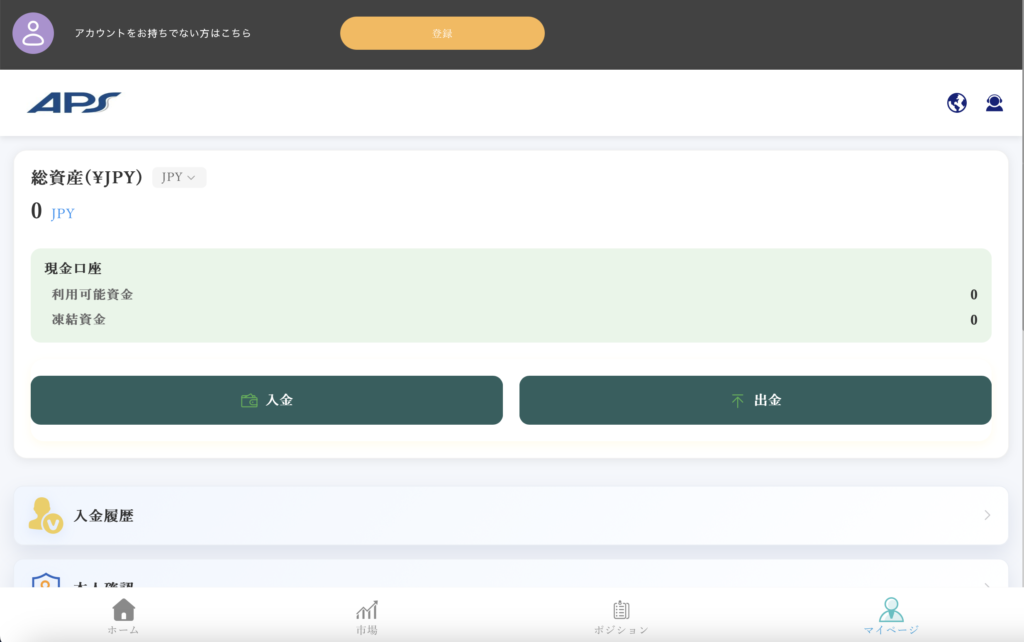Click the 出金 withdraw button

tap(755, 400)
